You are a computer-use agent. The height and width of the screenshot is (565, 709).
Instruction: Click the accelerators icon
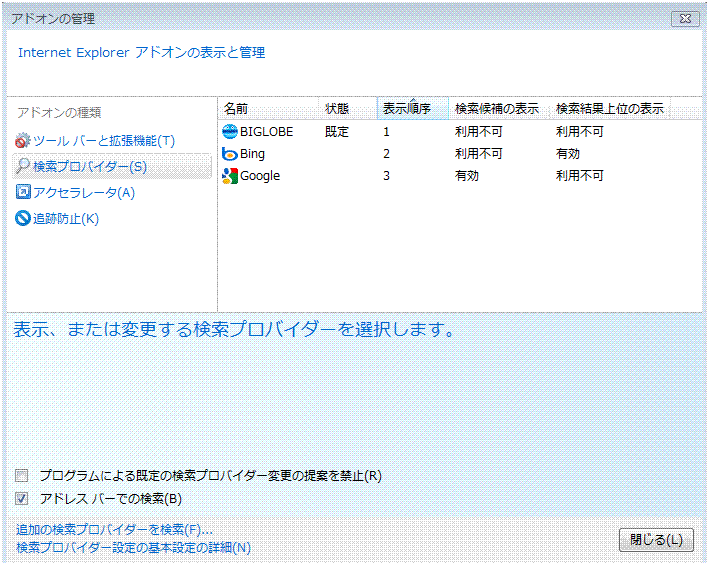click(23, 192)
